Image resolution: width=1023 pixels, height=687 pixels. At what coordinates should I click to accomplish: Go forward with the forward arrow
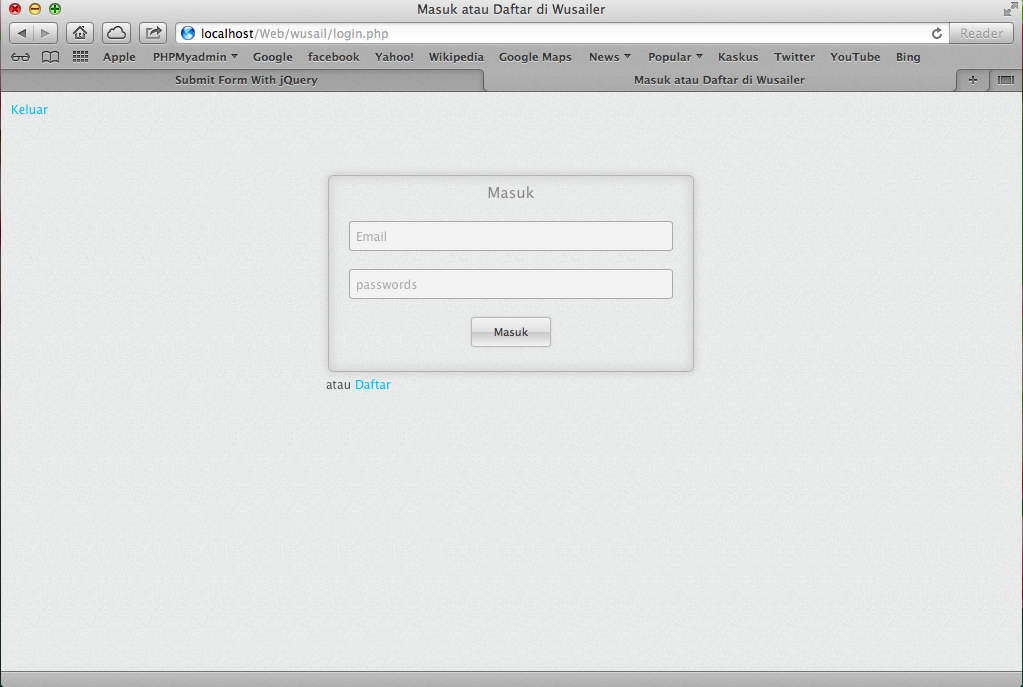click(x=45, y=33)
